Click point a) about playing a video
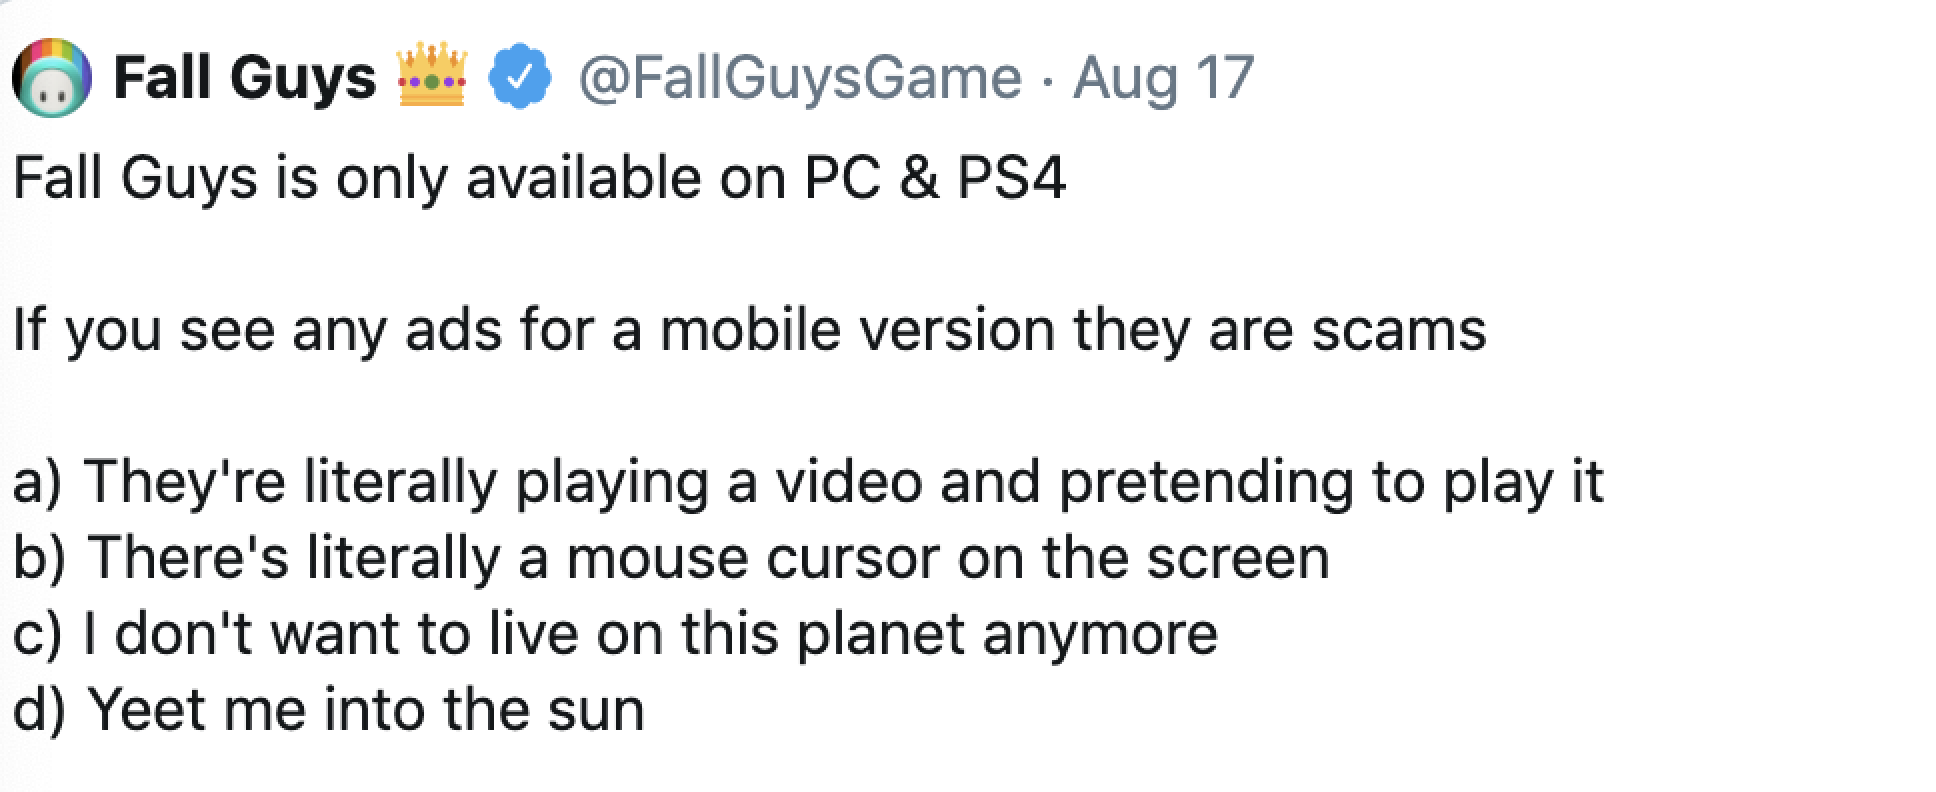 point(808,483)
